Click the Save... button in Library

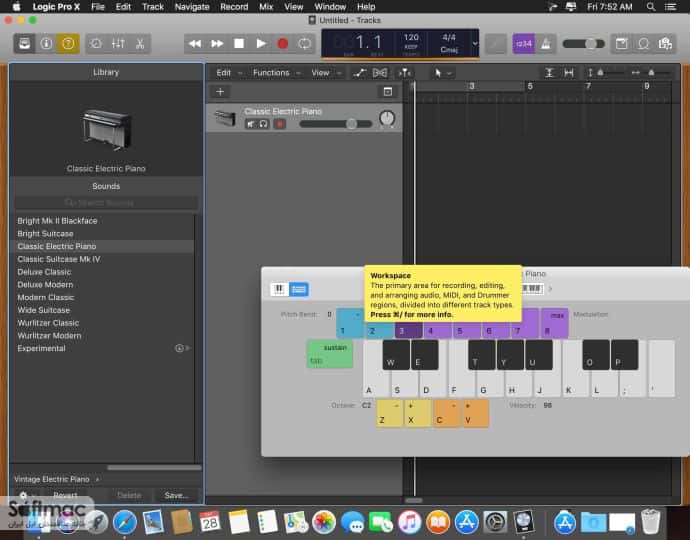(176, 495)
